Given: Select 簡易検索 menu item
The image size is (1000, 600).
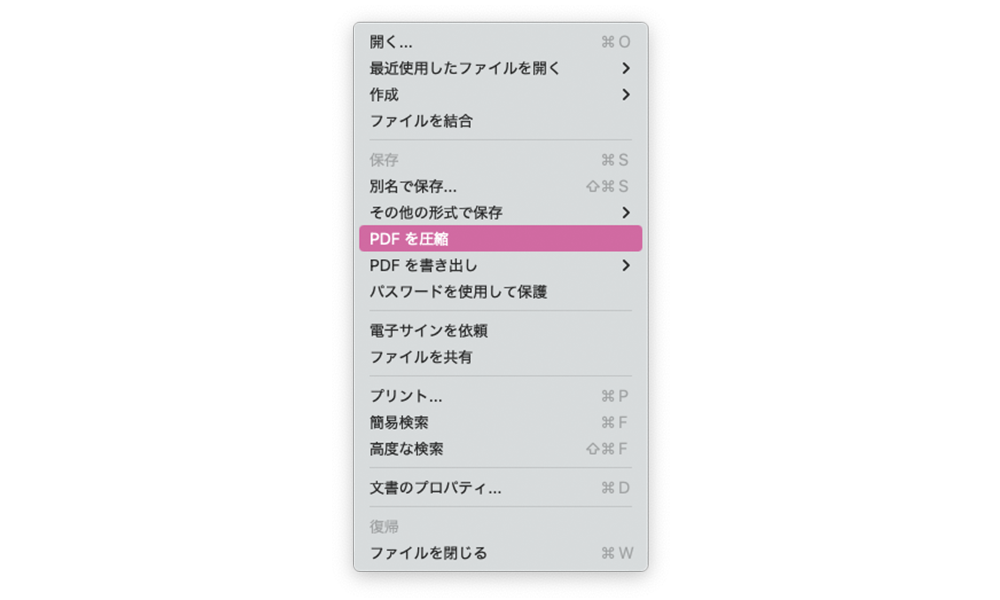Looking at the screenshot, I should click(501, 422).
